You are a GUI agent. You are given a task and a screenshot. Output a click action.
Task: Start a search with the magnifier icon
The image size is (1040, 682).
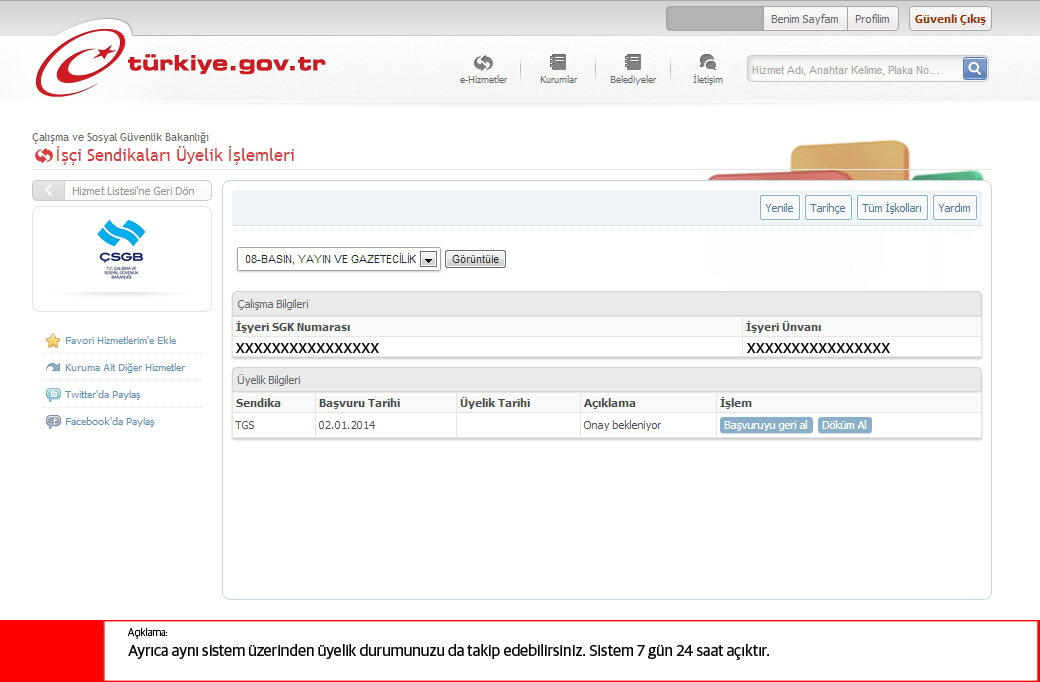[x=974, y=68]
